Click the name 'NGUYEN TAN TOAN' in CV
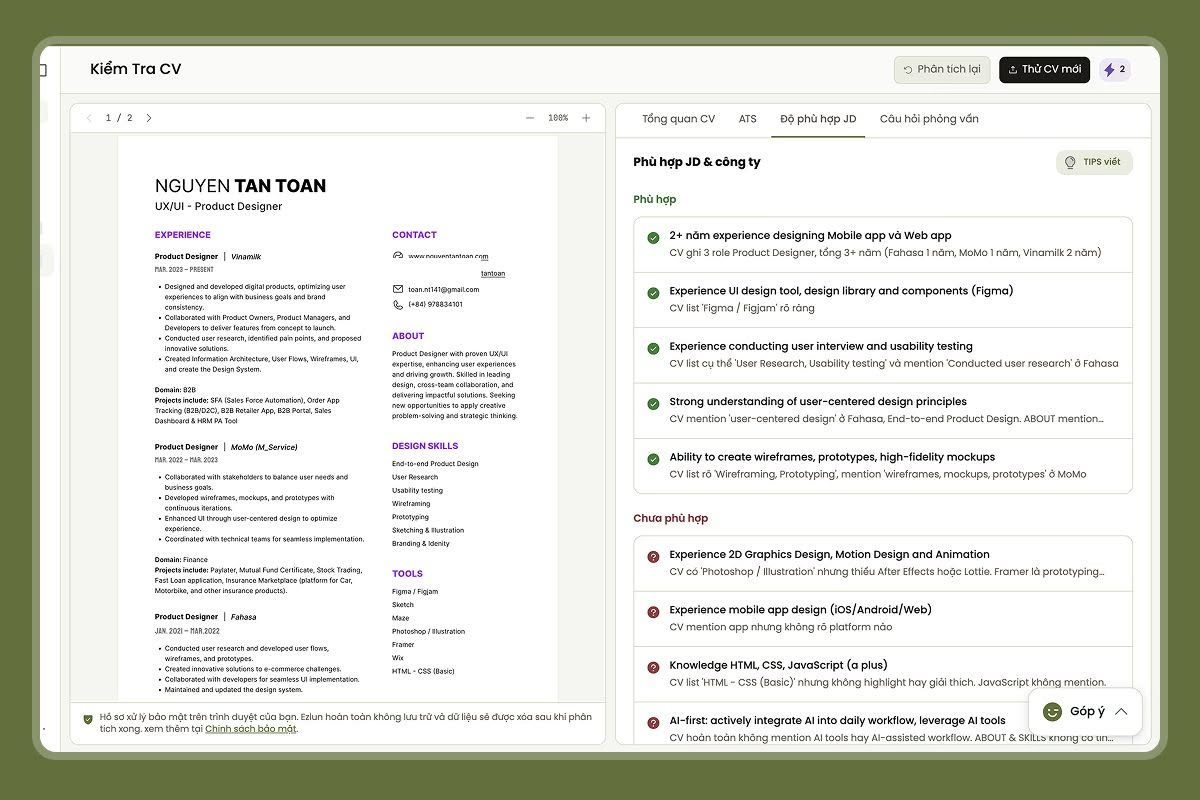This screenshot has width=1200, height=800. coord(240,185)
